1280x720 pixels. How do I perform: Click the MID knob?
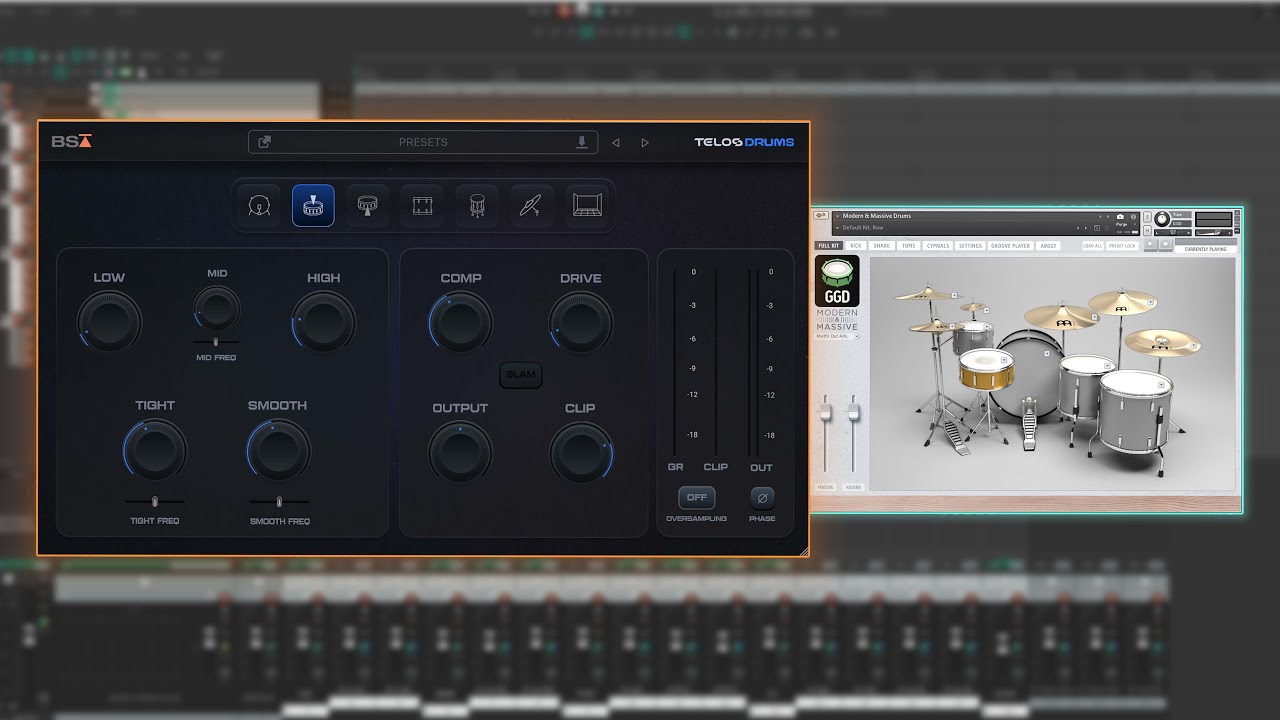tap(217, 308)
